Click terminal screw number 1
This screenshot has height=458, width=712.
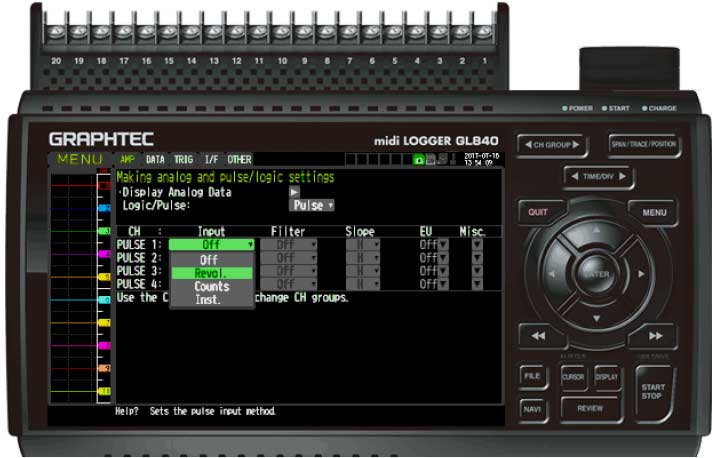(x=484, y=32)
